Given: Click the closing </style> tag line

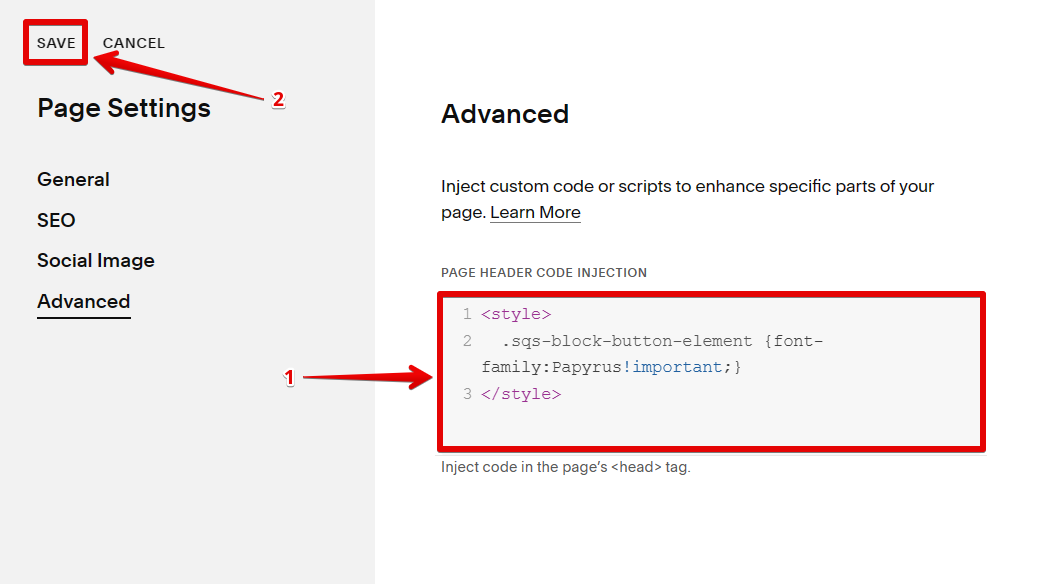Looking at the screenshot, I should [521, 394].
